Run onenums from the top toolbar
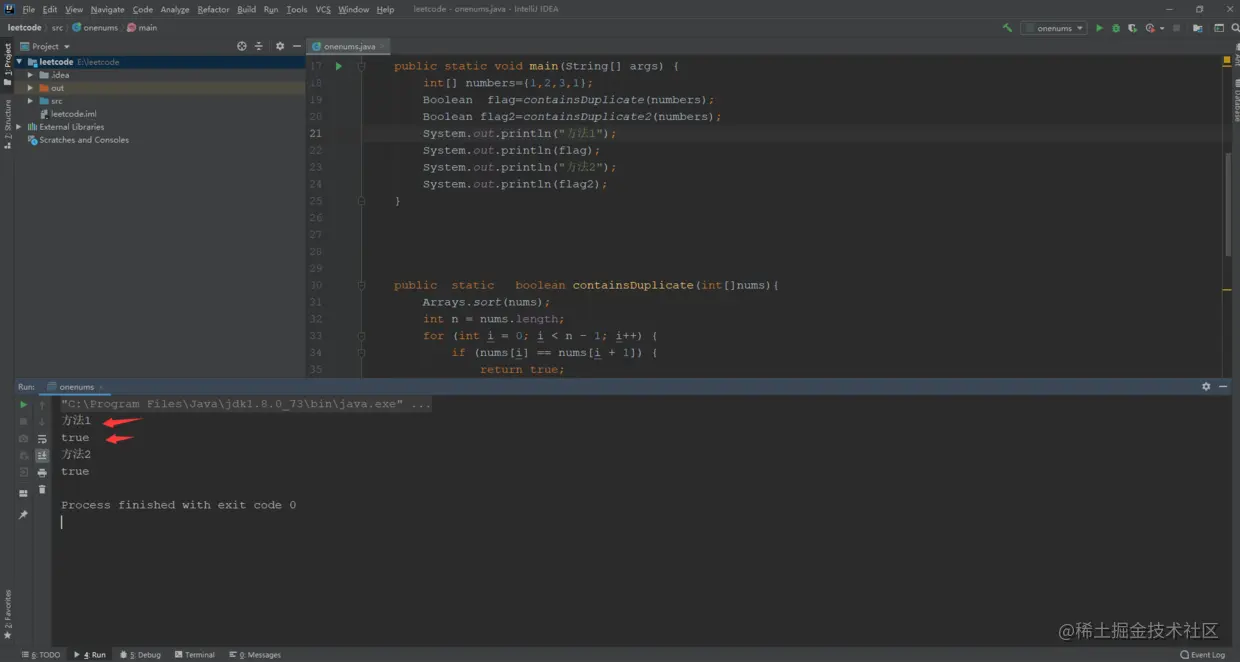This screenshot has height=662, width=1240. (x=1100, y=28)
